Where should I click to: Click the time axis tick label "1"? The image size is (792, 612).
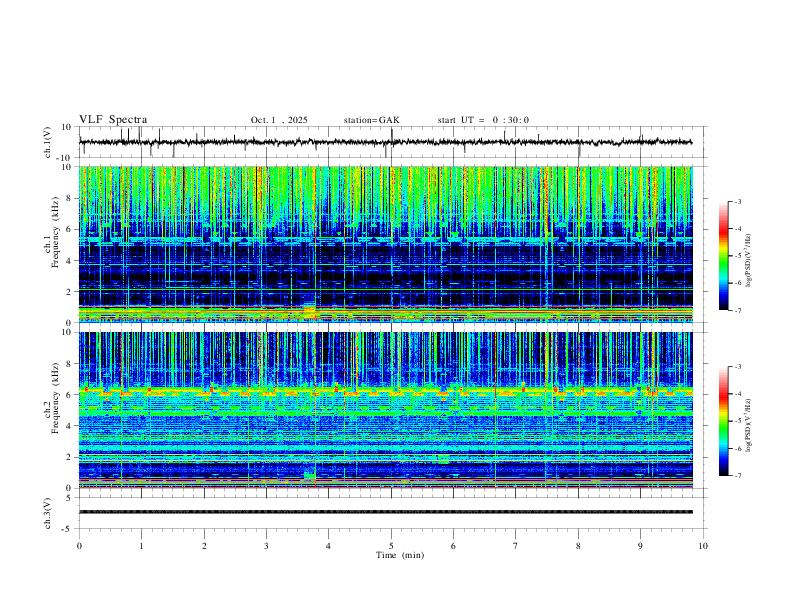coord(141,546)
